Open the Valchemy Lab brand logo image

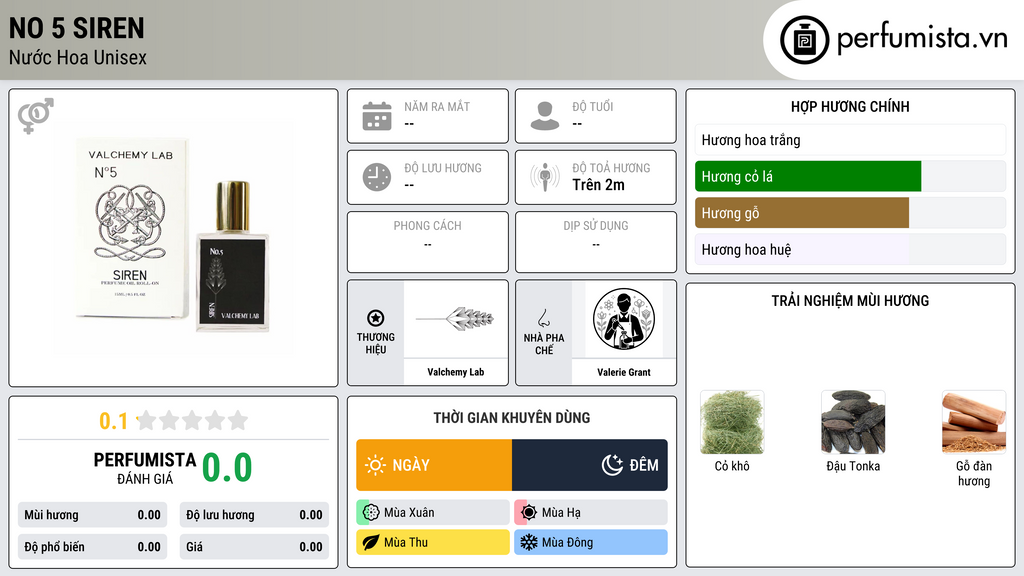coord(456,319)
